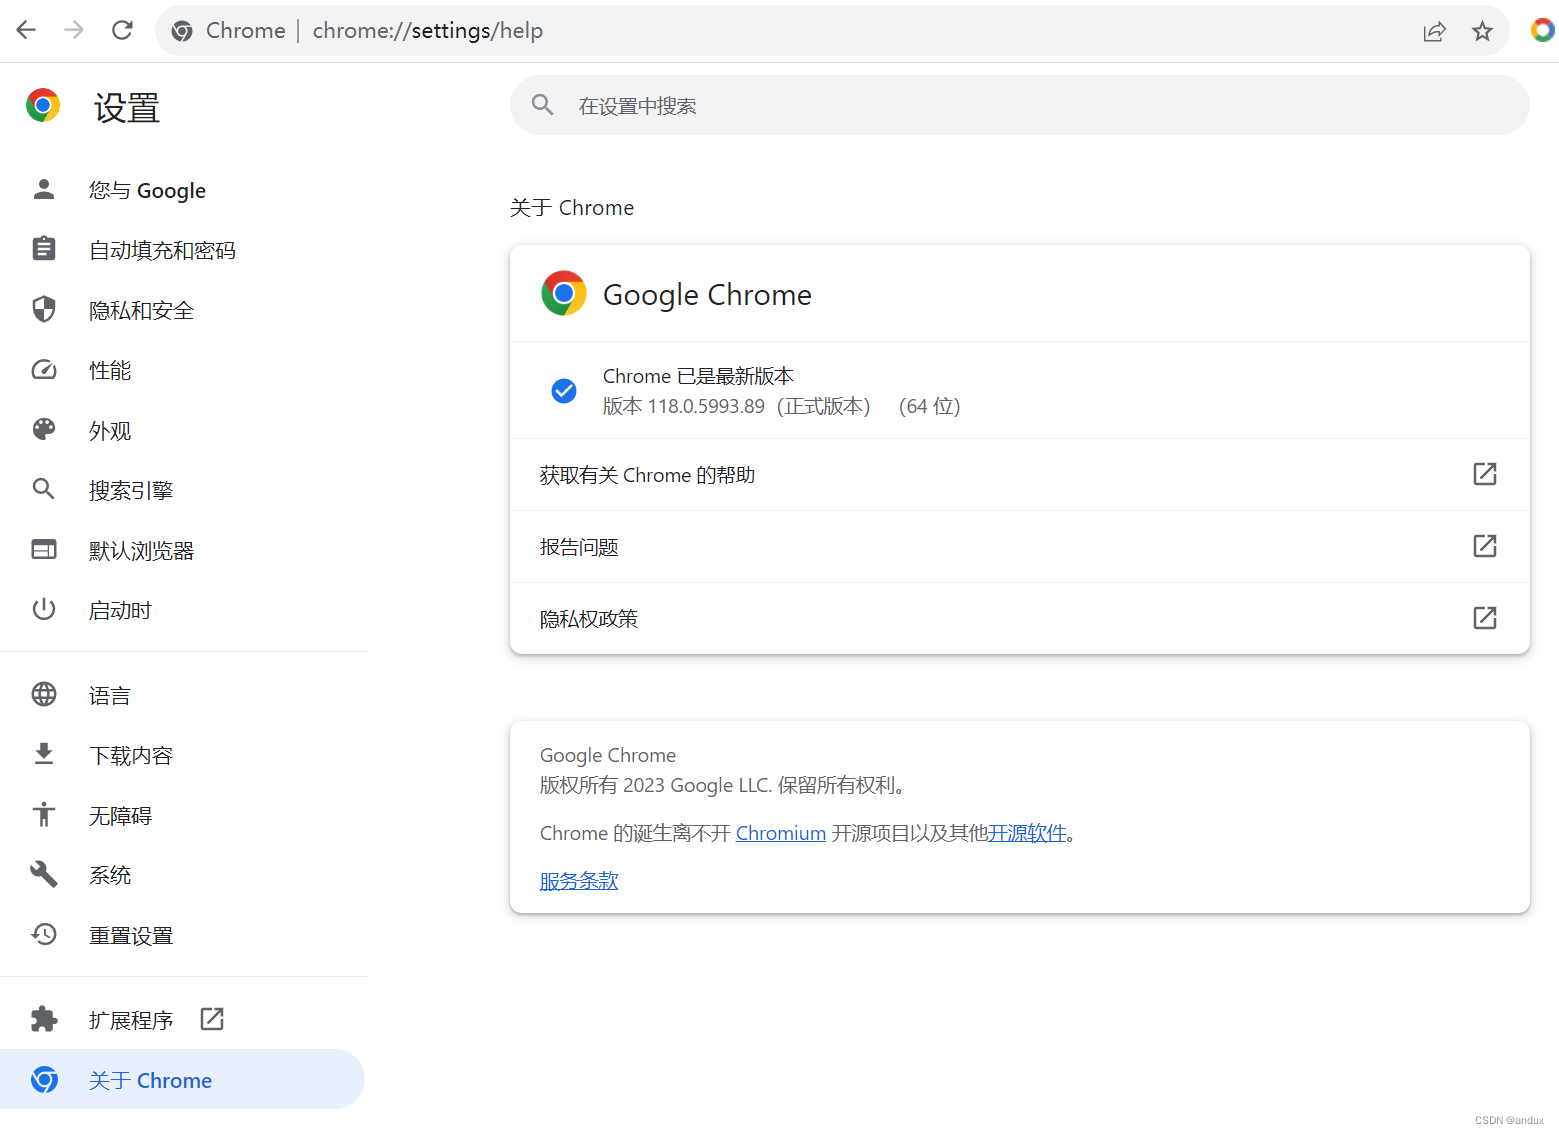Screen dimensions: 1559x1134
Task: Select 搜索引擎 in the sidebar
Action: click(x=184, y=490)
